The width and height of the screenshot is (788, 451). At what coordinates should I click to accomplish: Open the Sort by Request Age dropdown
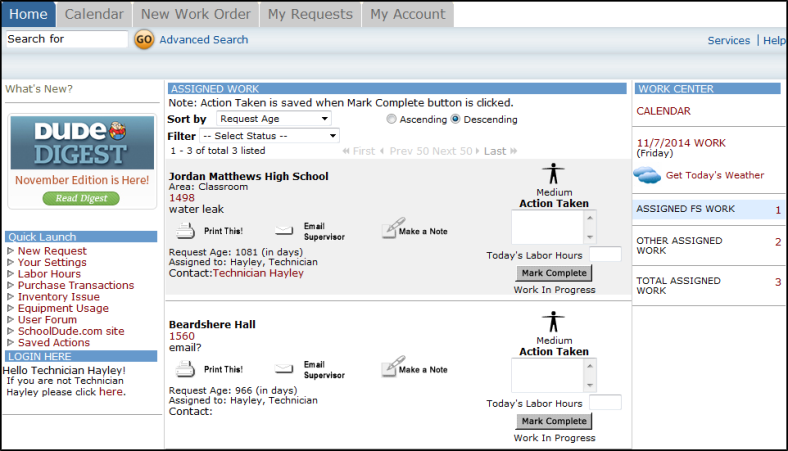point(273,118)
